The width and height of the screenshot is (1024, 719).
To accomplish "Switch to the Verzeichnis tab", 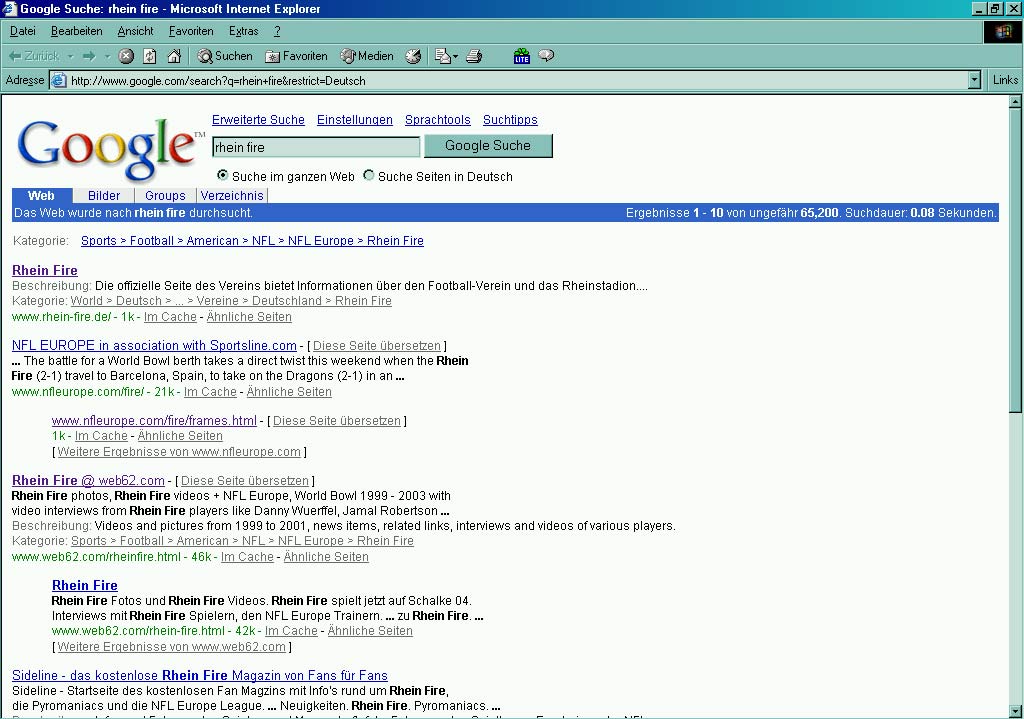I will [232, 195].
